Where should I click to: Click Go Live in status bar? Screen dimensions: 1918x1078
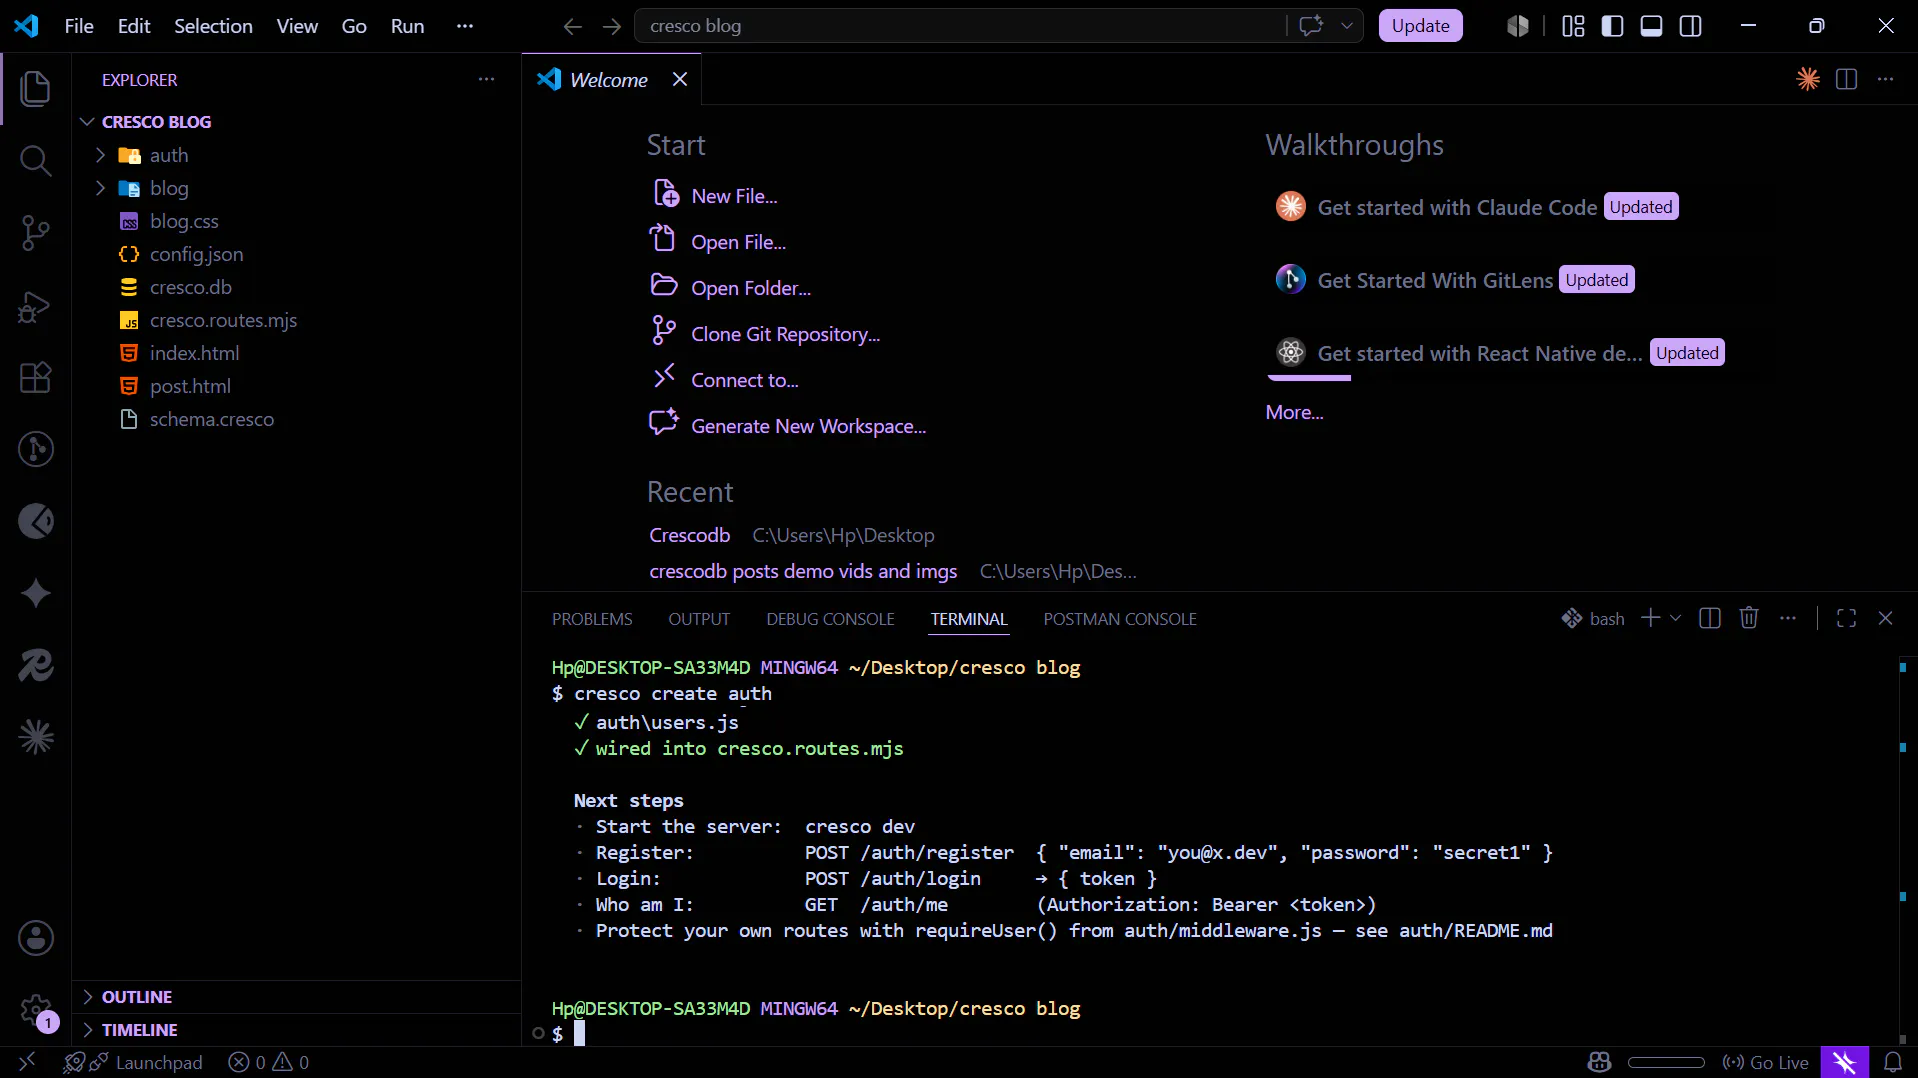(x=1765, y=1062)
